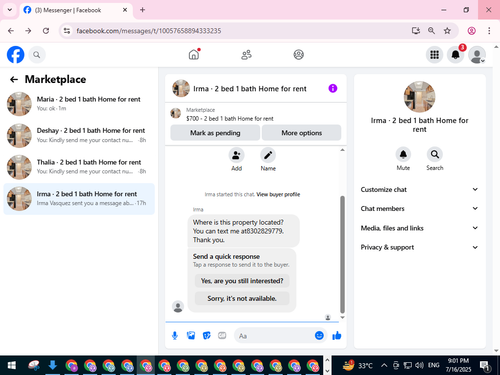
Task: Search in conversation magnifier icon
Action: pyautogui.click(x=435, y=154)
